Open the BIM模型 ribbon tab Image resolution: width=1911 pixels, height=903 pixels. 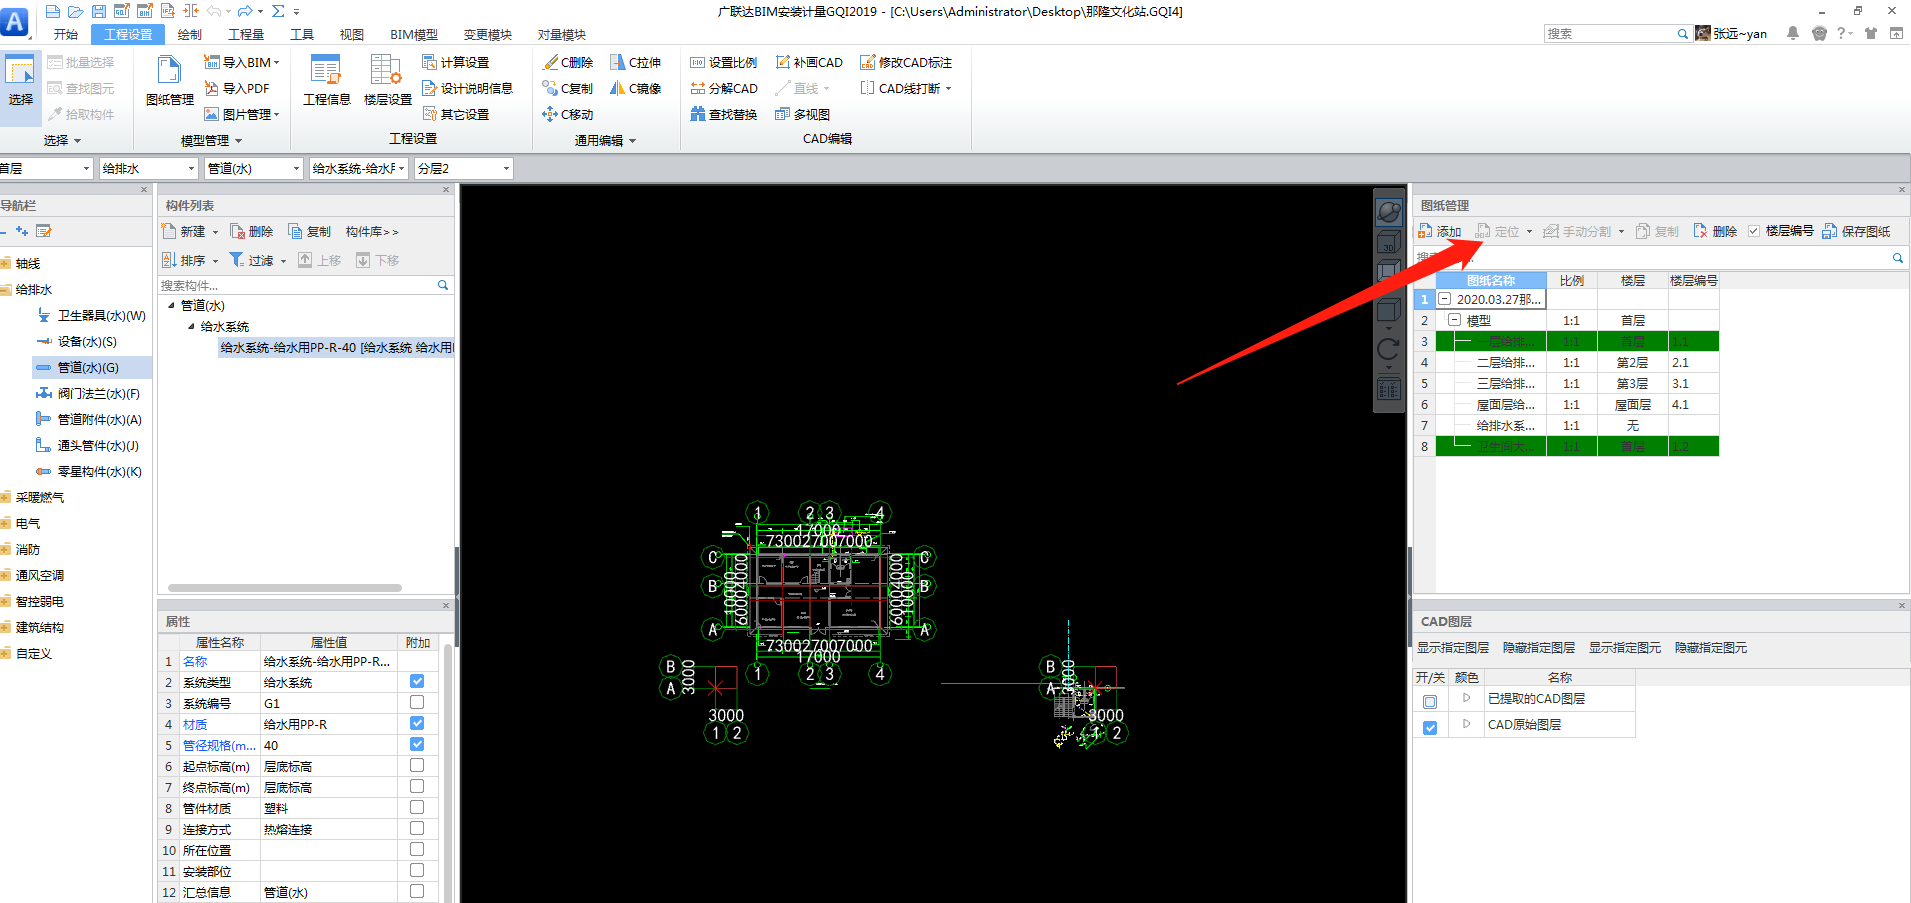(414, 34)
